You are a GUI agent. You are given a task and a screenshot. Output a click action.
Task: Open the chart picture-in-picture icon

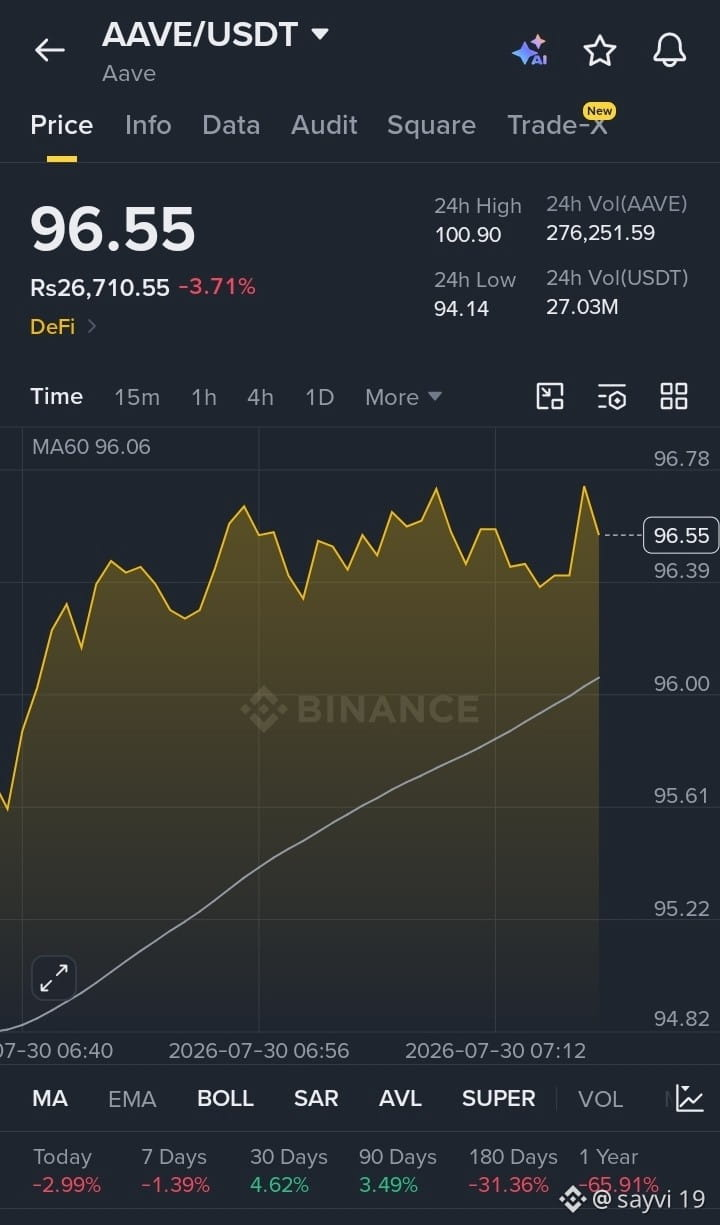550,396
